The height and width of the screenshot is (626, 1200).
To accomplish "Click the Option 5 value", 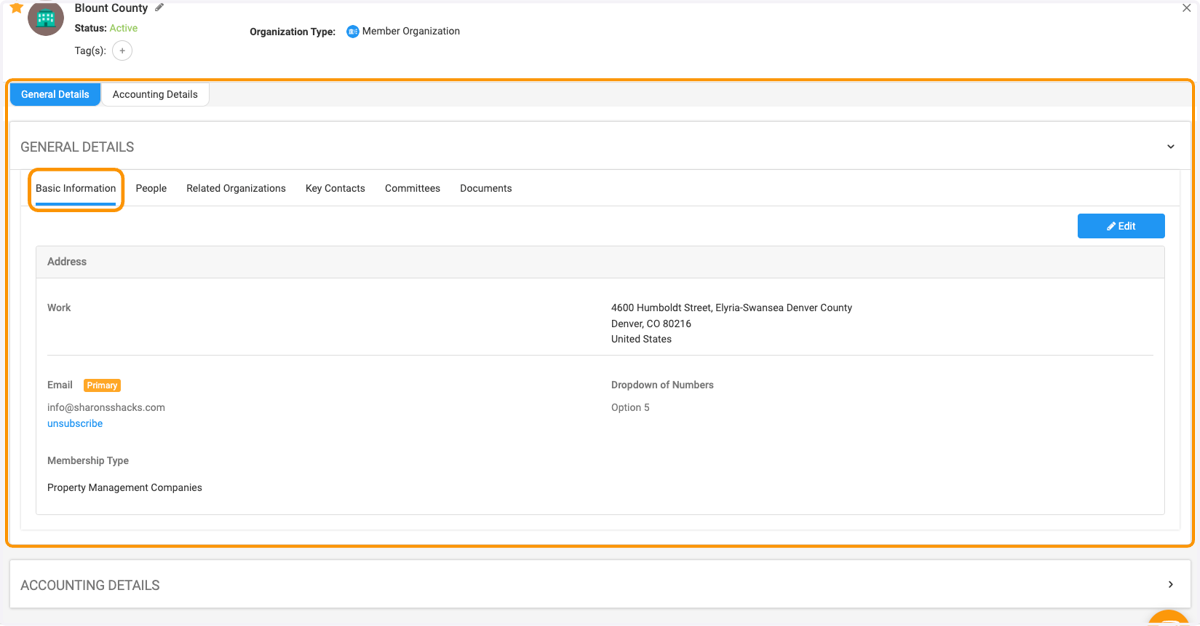I will click(x=630, y=408).
